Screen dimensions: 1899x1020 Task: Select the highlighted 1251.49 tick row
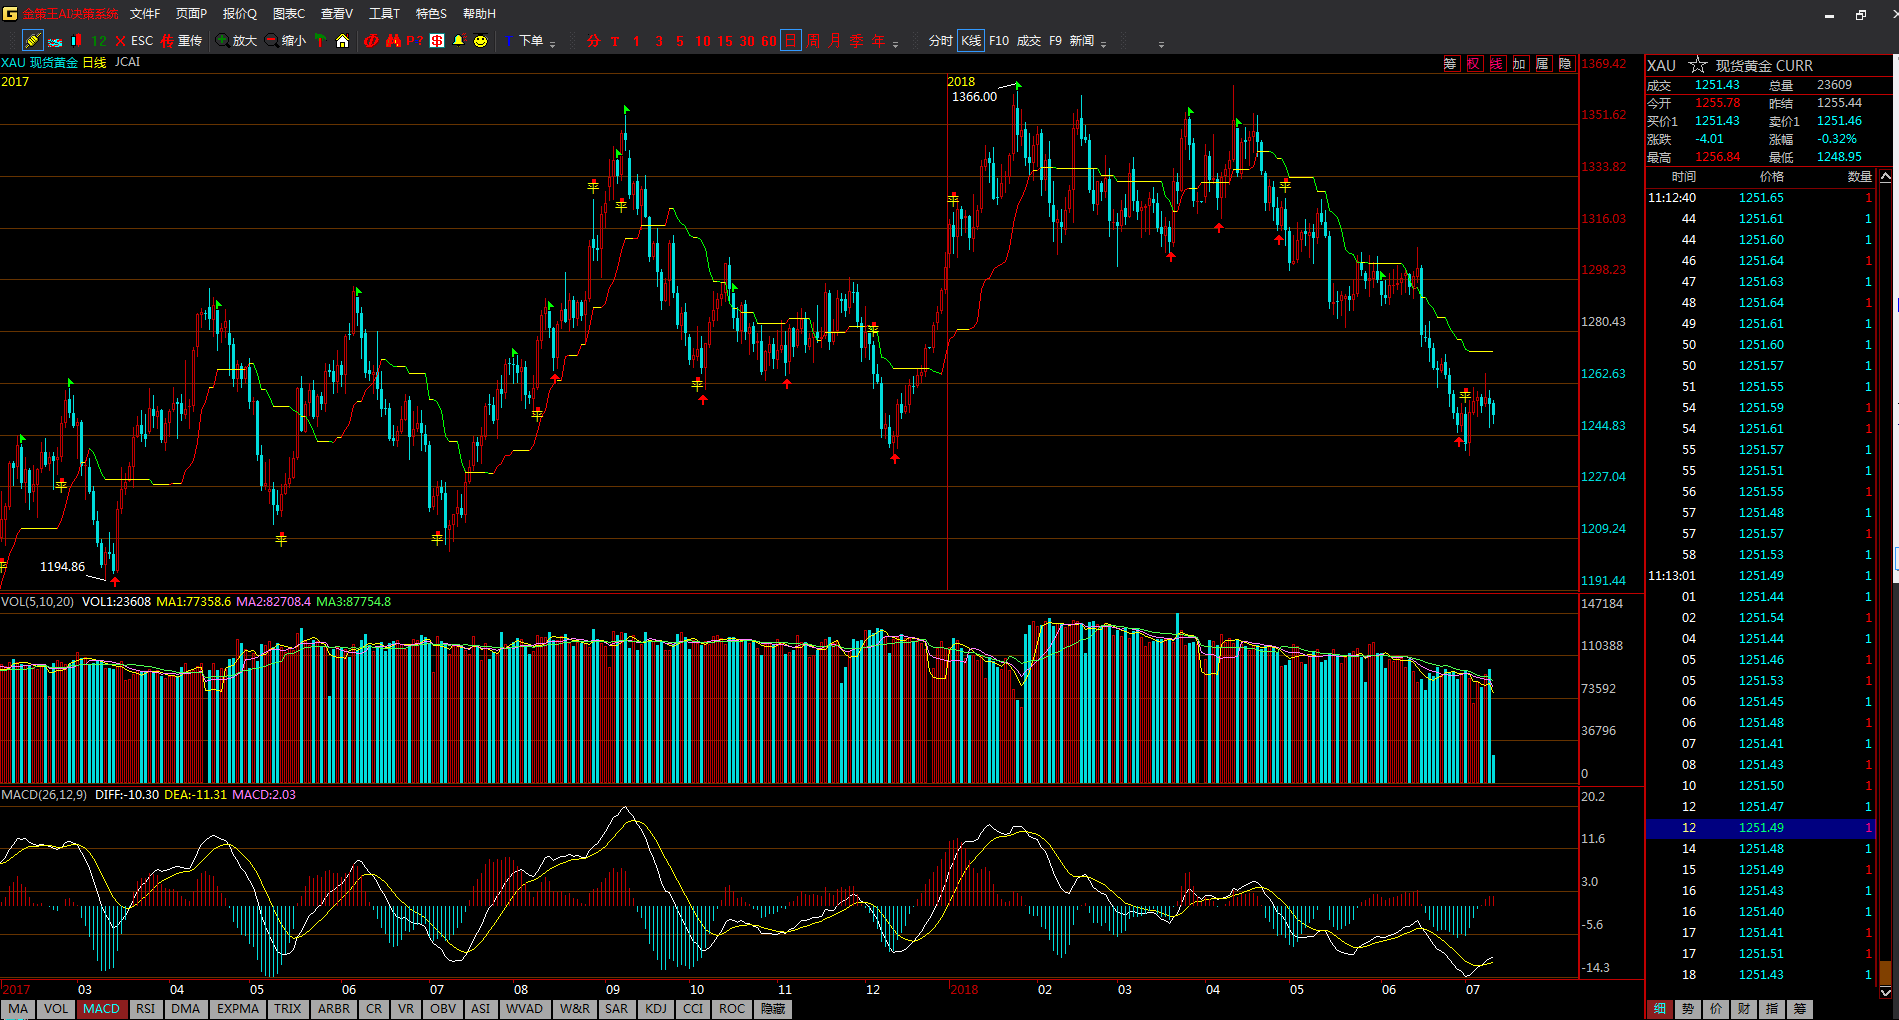pyautogui.click(x=1759, y=828)
